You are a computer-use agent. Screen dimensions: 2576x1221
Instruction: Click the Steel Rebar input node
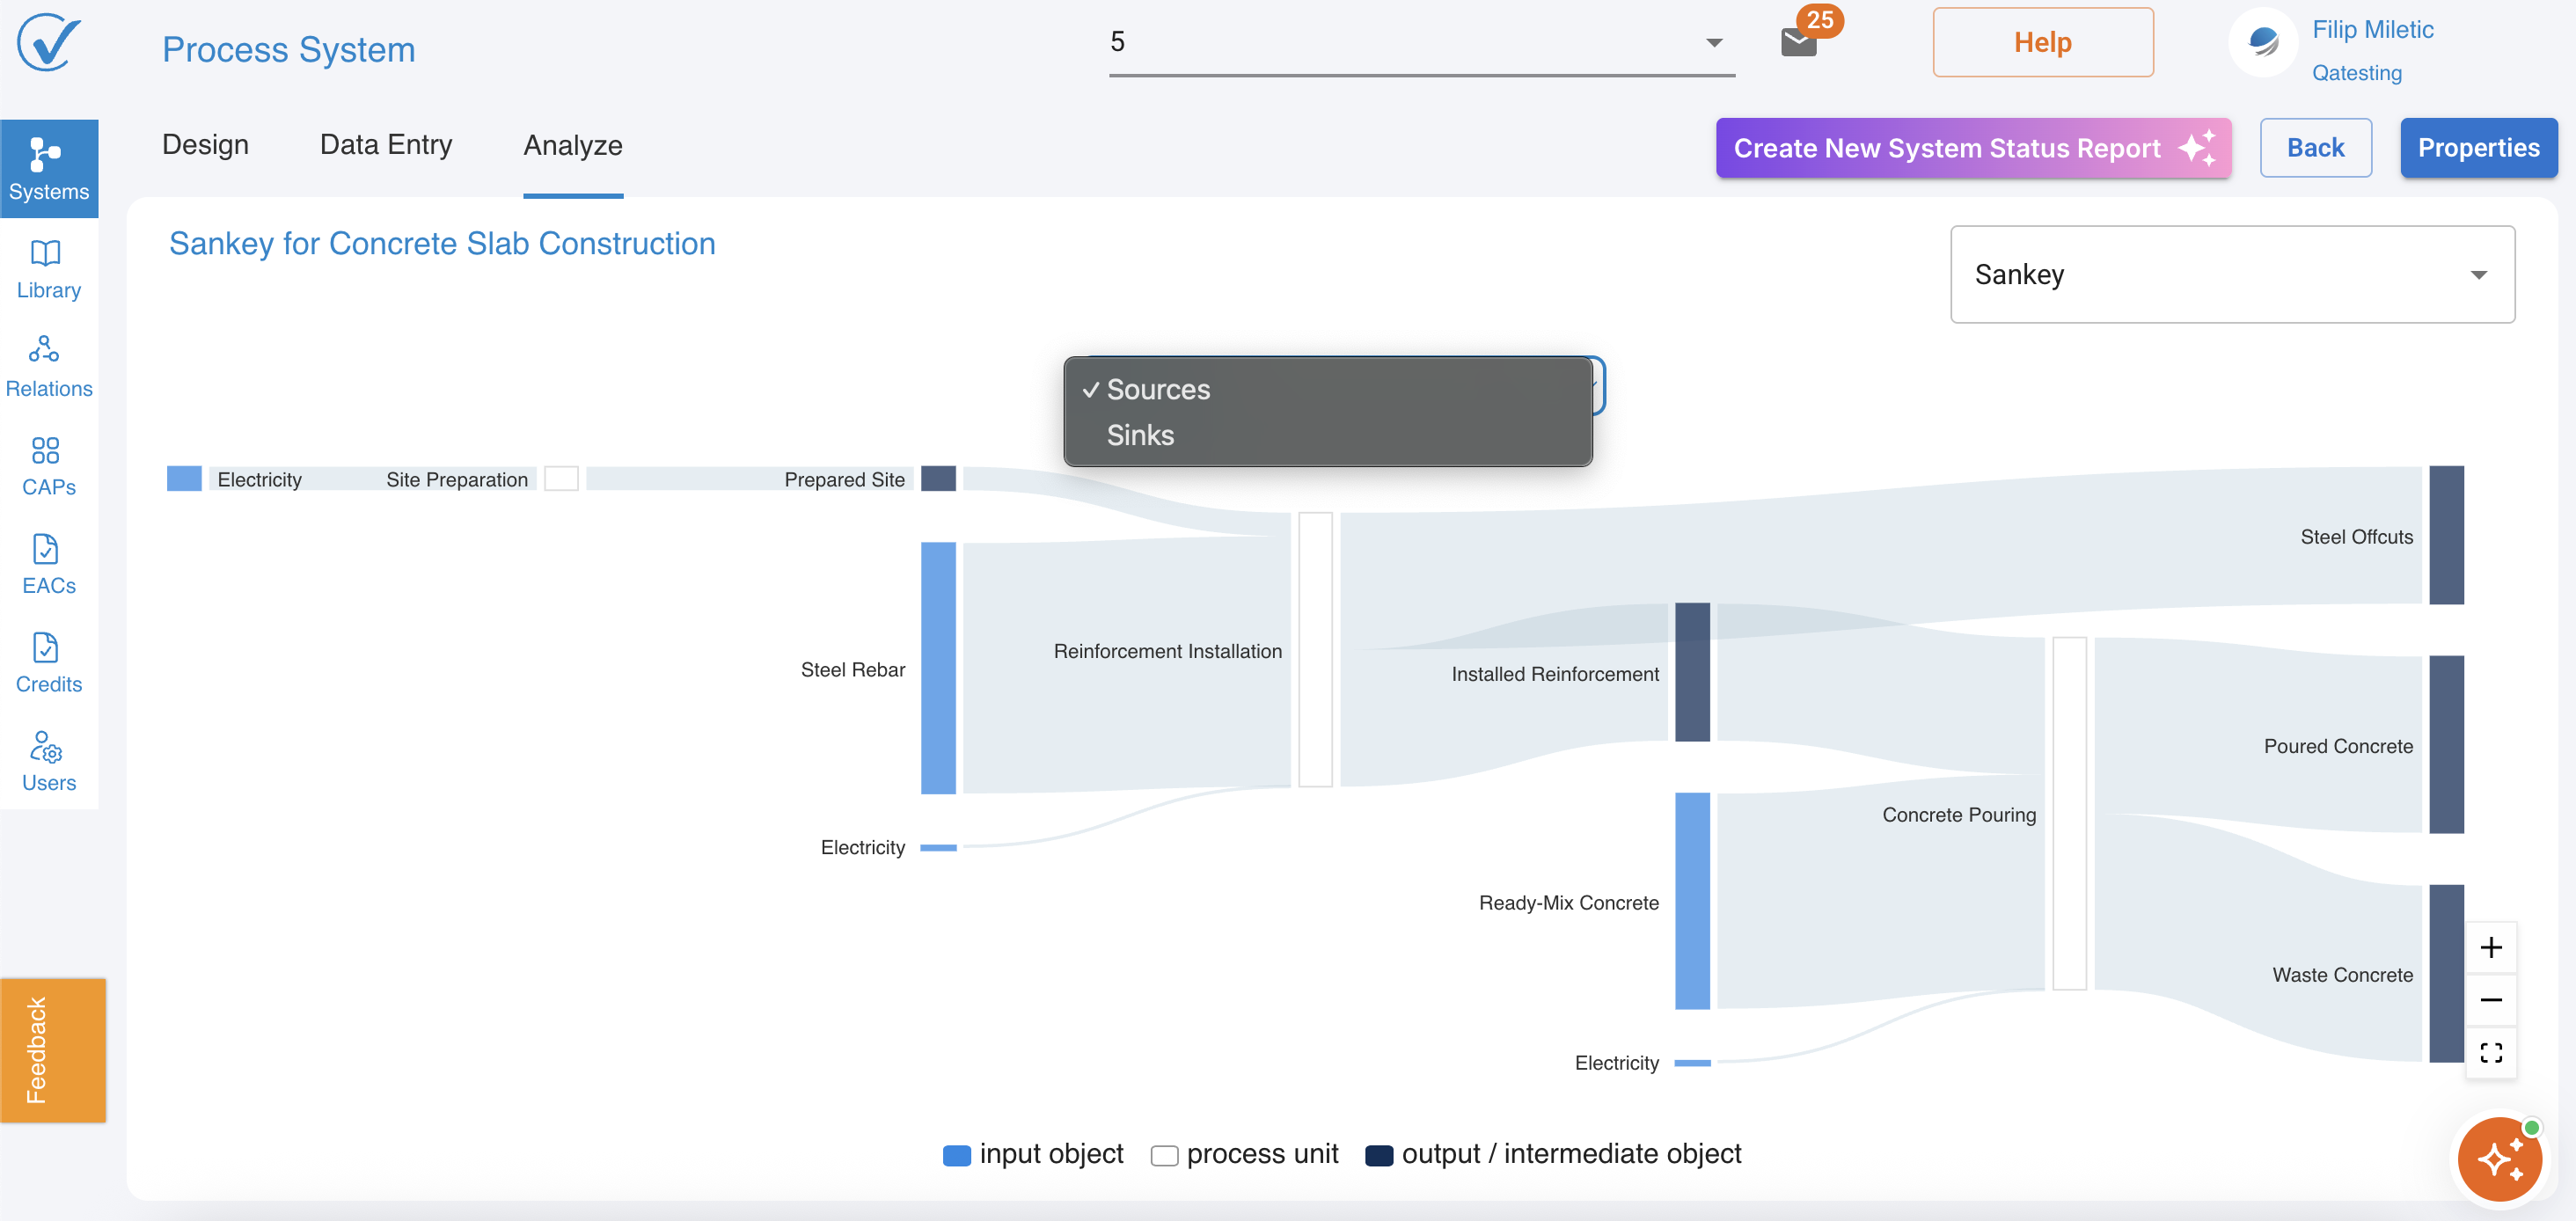(937, 667)
